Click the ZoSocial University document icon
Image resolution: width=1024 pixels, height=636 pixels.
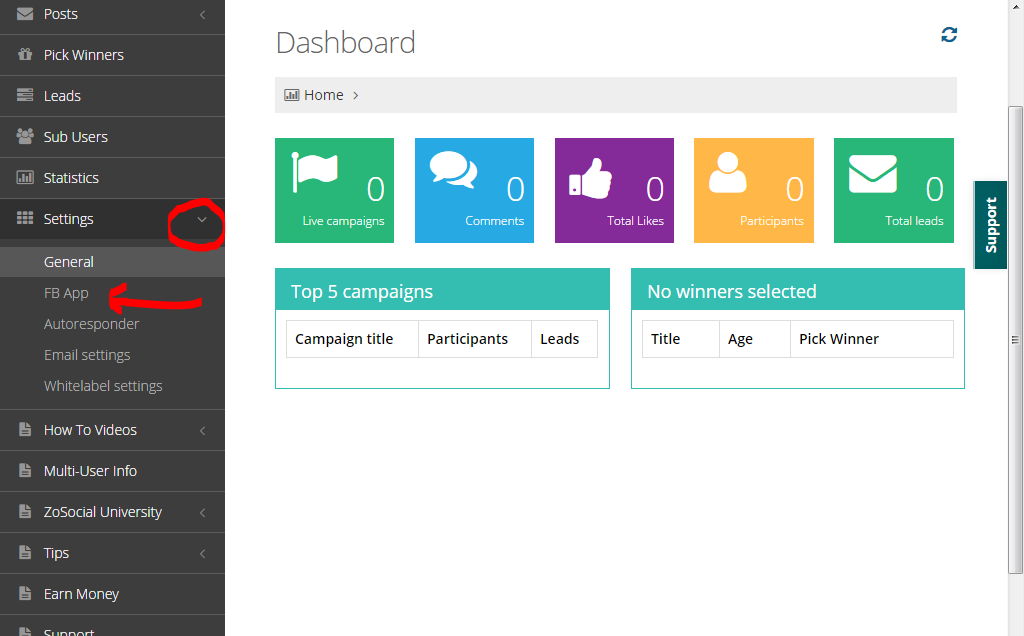[25, 511]
